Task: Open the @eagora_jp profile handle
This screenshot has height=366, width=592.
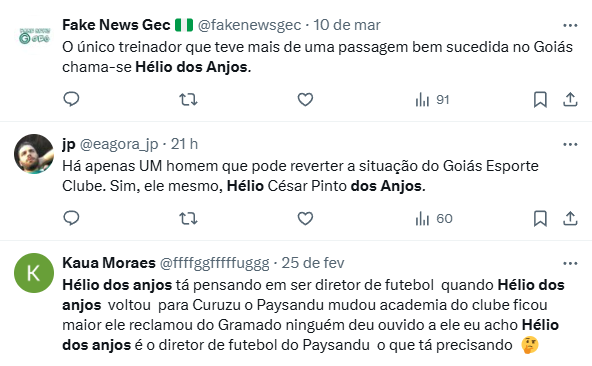Action: [119, 144]
